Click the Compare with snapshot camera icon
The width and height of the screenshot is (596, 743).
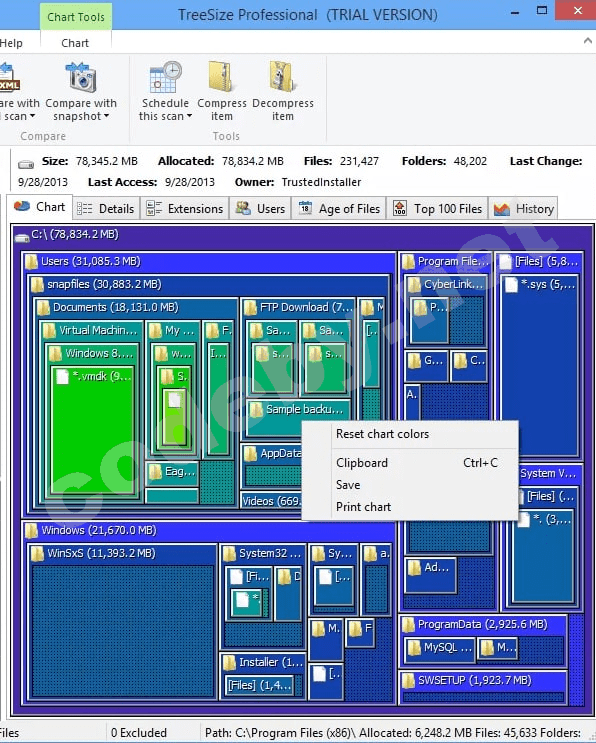click(81, 77)
